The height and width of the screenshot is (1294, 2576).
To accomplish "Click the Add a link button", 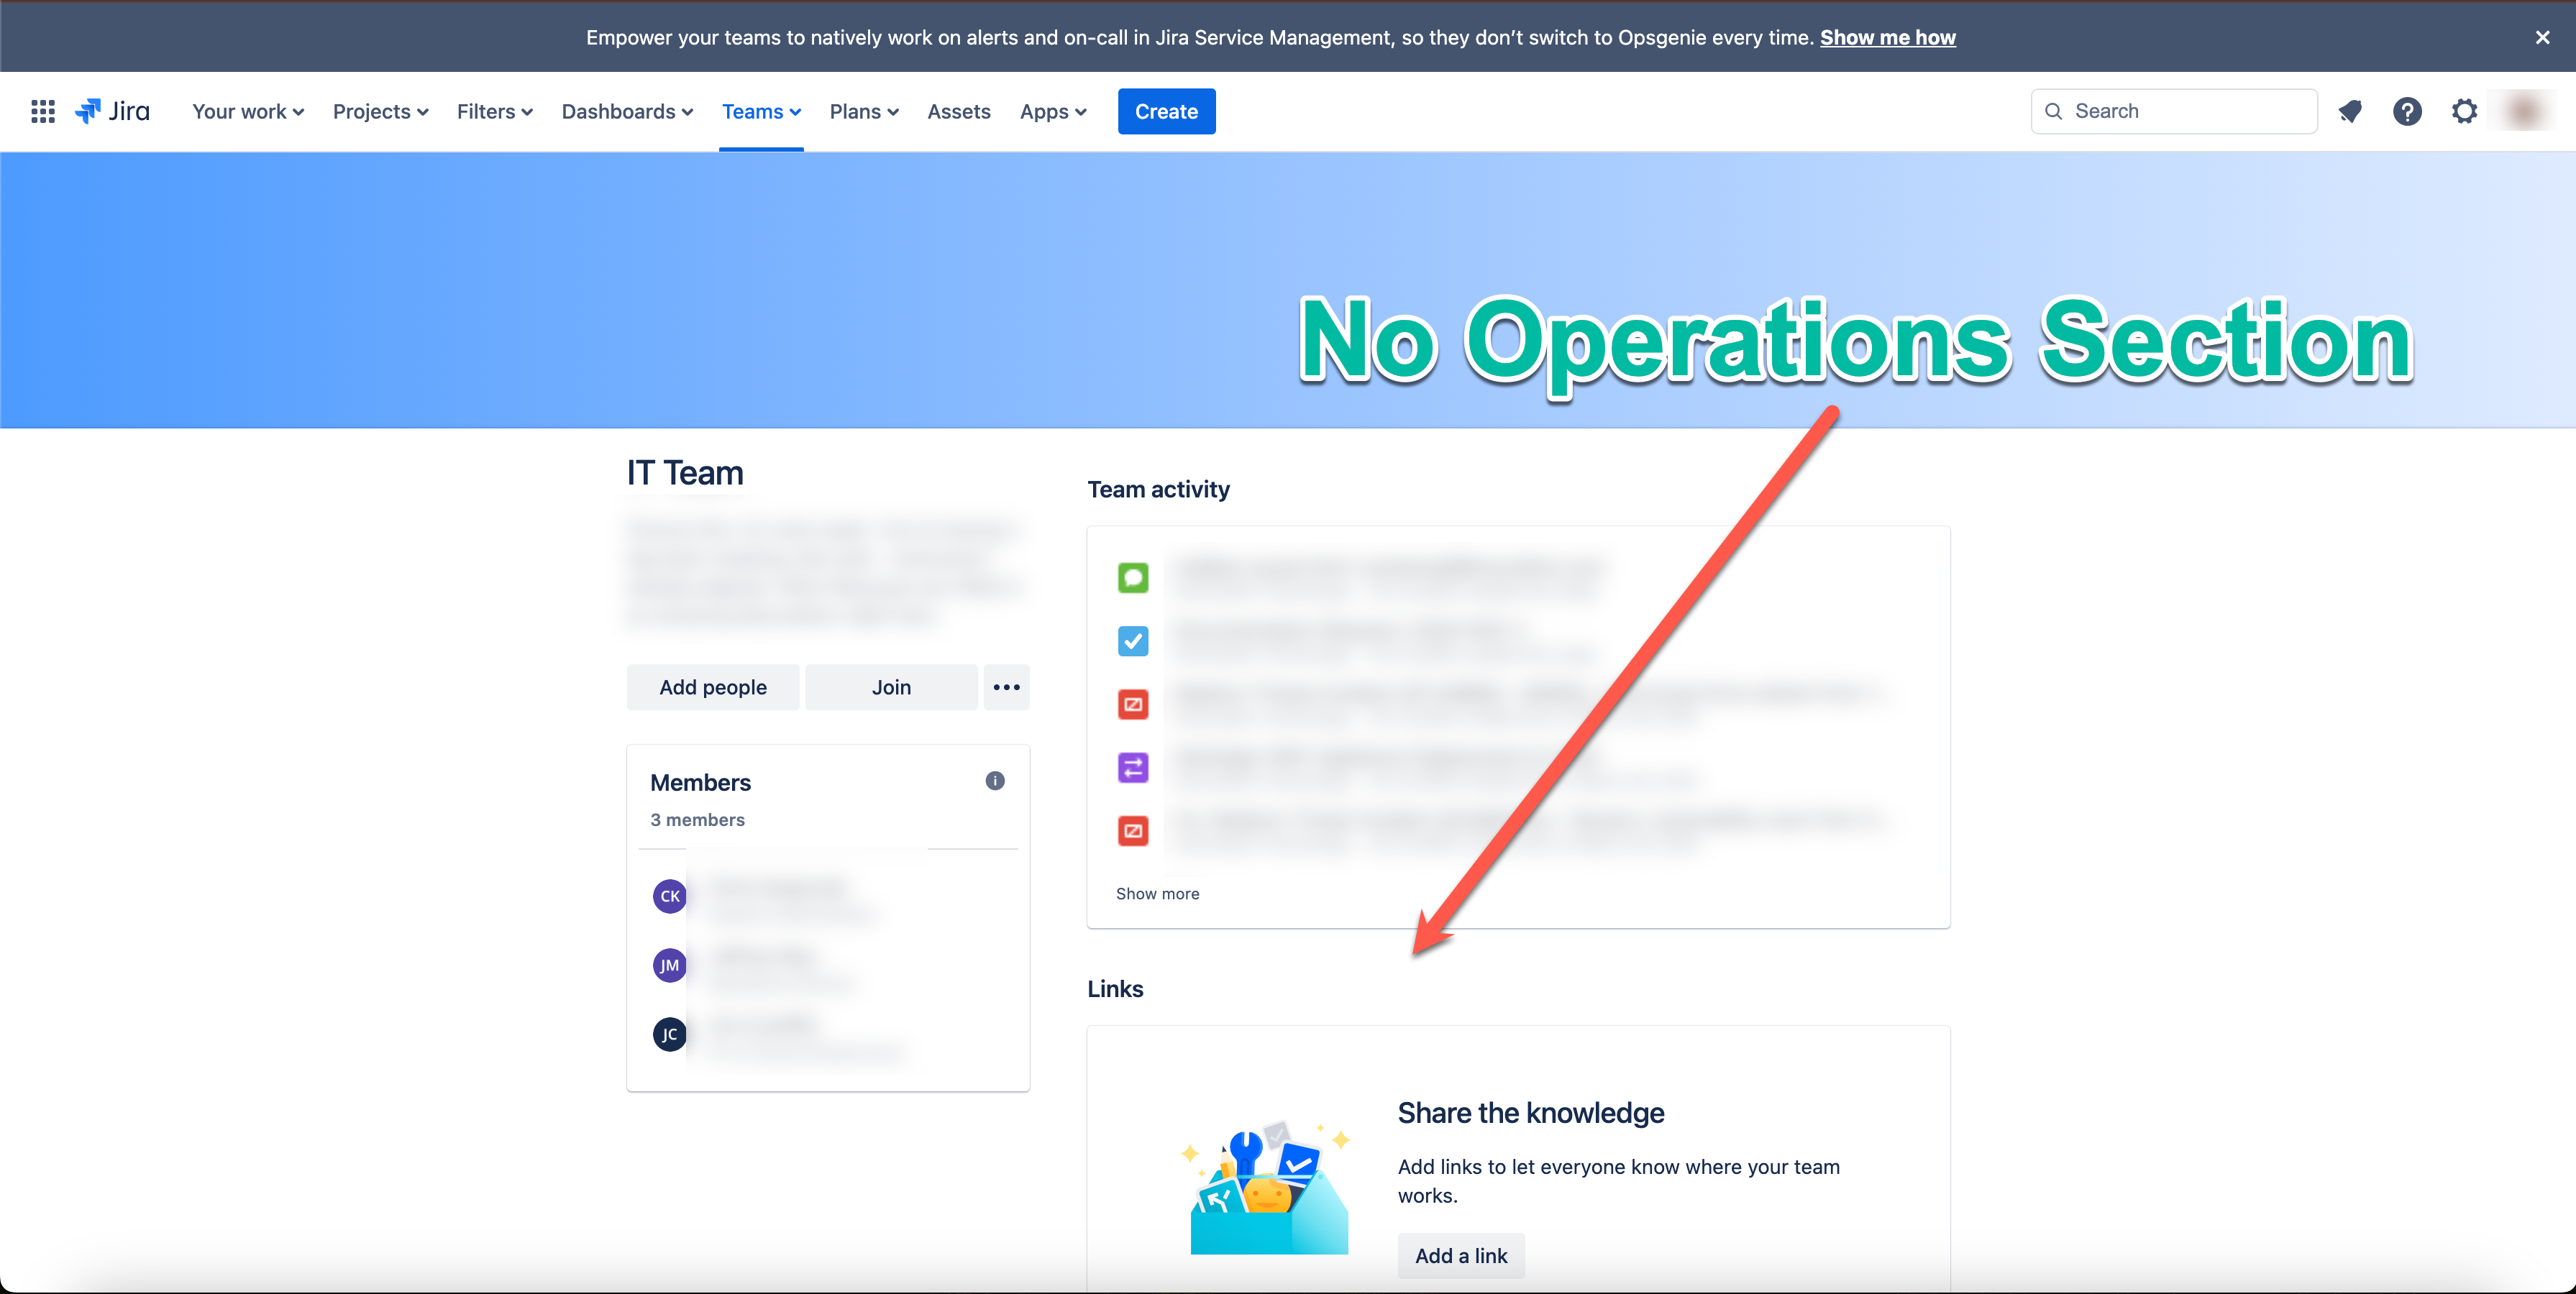I will tap(1460, 1255).
